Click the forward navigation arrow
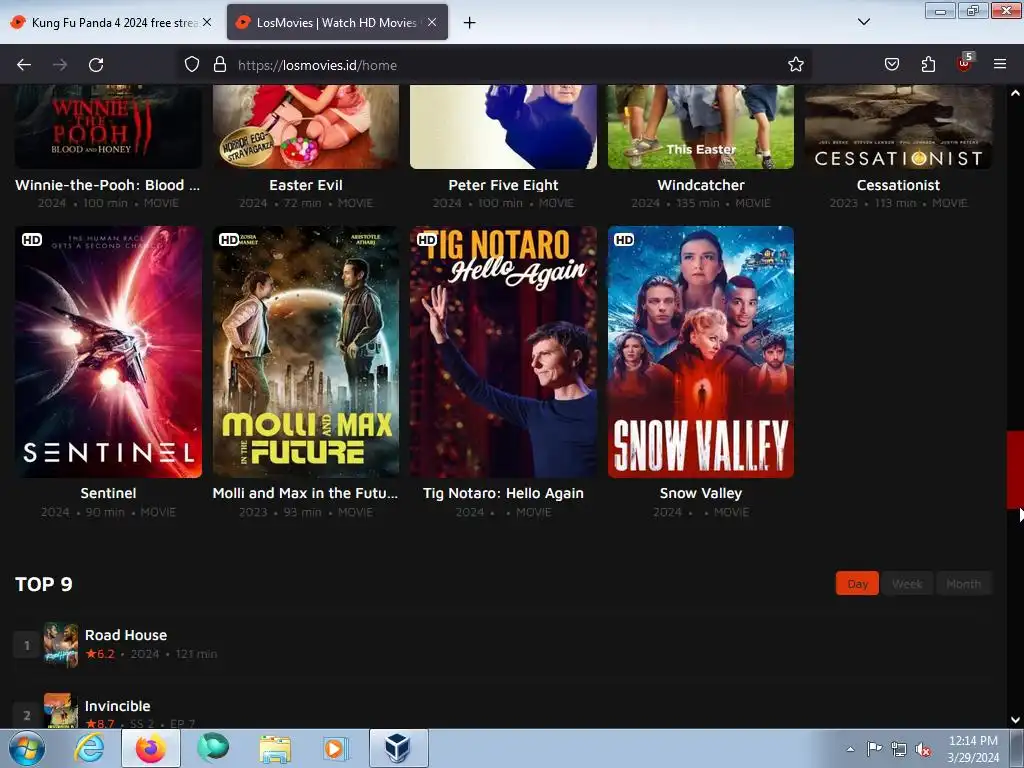The image size is (1024, 768). [x=60, y=65]
